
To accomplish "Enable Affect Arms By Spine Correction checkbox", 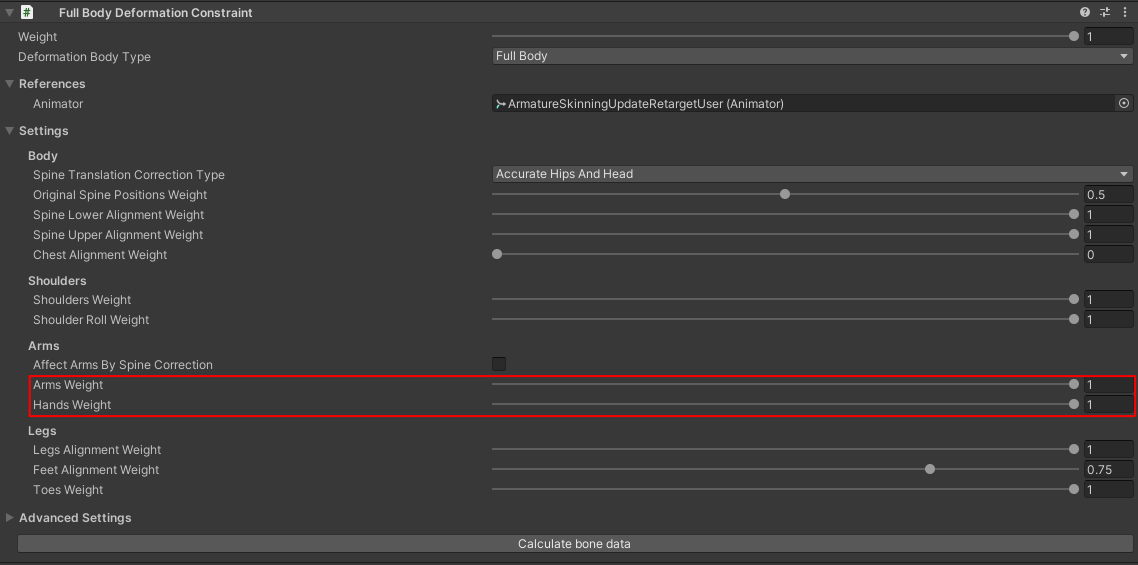I will tap(499, 364).
